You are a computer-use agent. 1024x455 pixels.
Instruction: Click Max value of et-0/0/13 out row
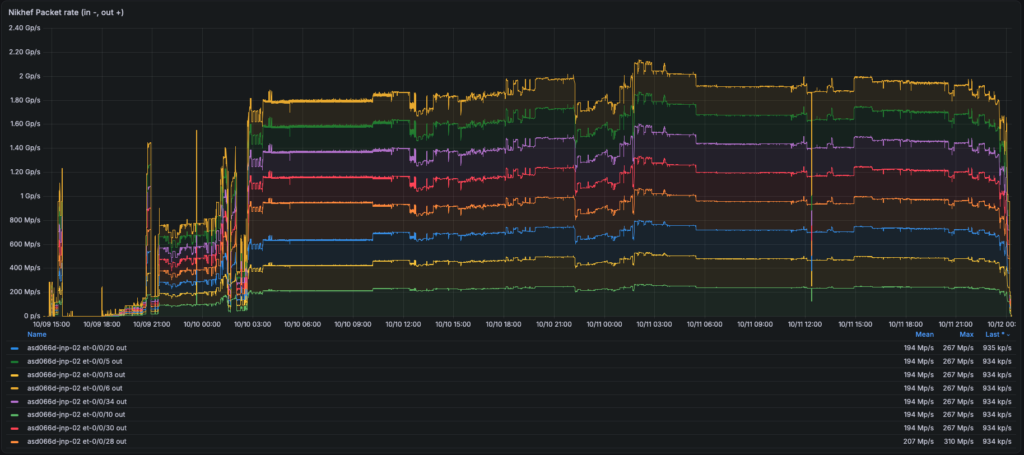click(959, 375)
